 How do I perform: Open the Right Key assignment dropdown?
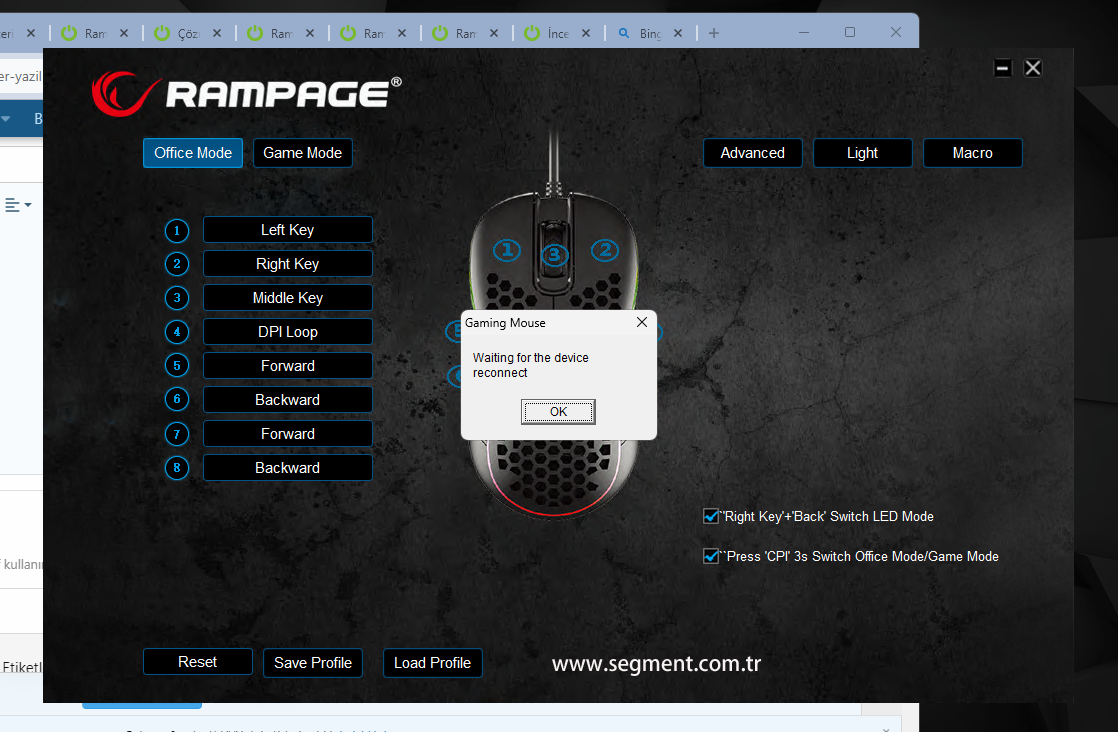(287, 264)
